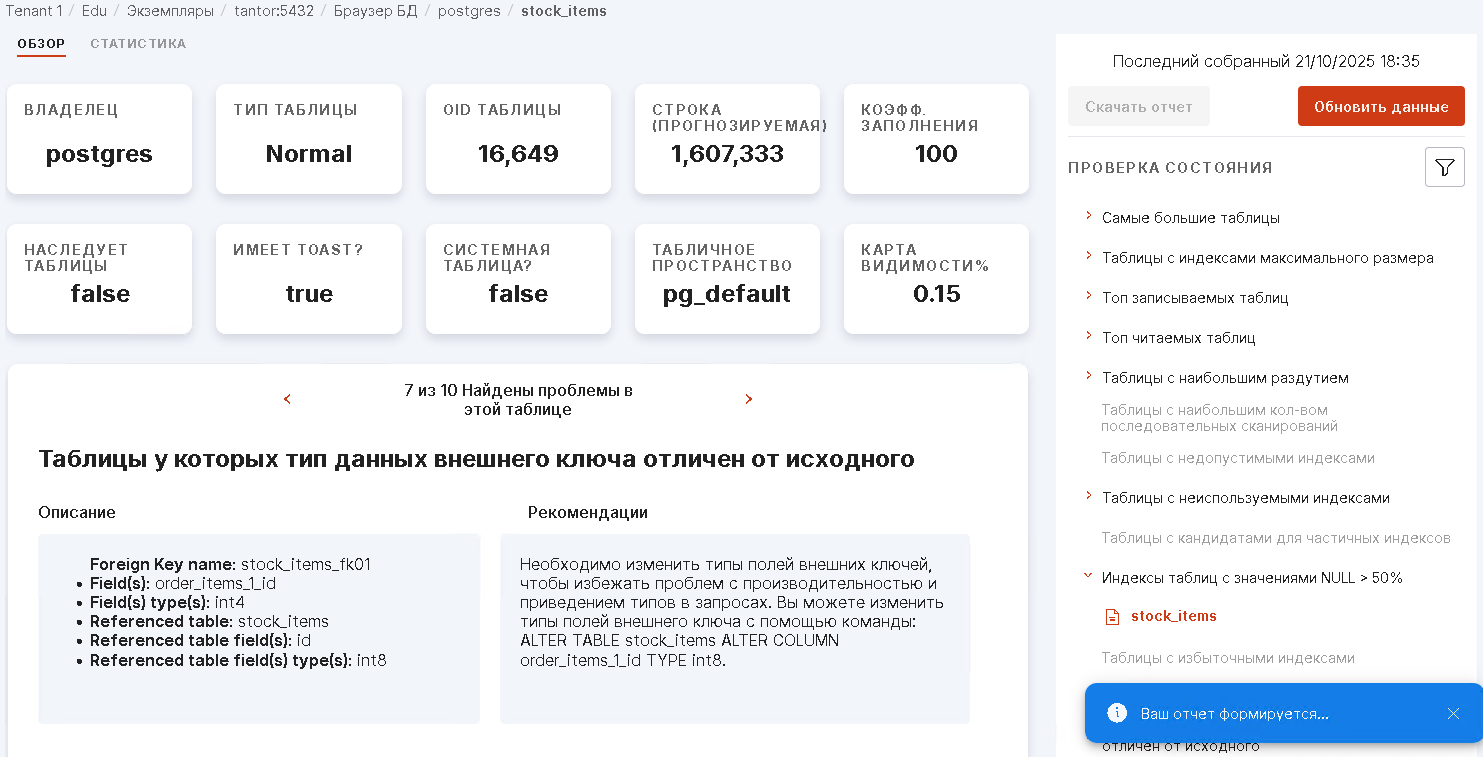This screenshot has height=757, width=1483.
Task: Go to the next found problem arrow
Action: [748, 399]
